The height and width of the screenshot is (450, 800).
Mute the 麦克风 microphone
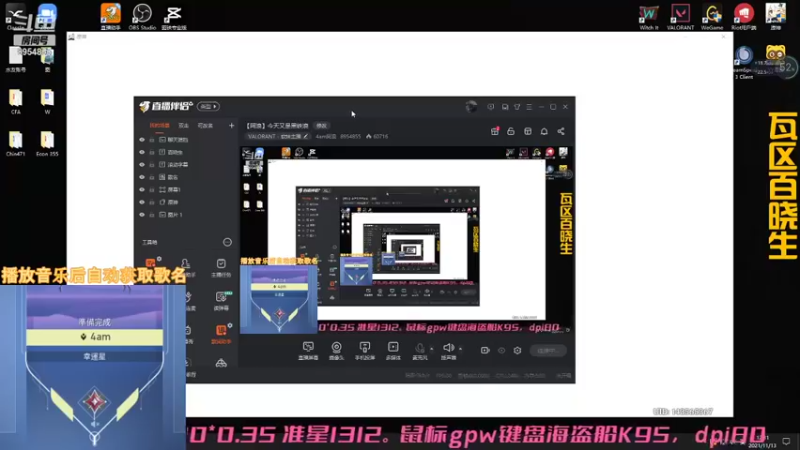coord(420,351)
